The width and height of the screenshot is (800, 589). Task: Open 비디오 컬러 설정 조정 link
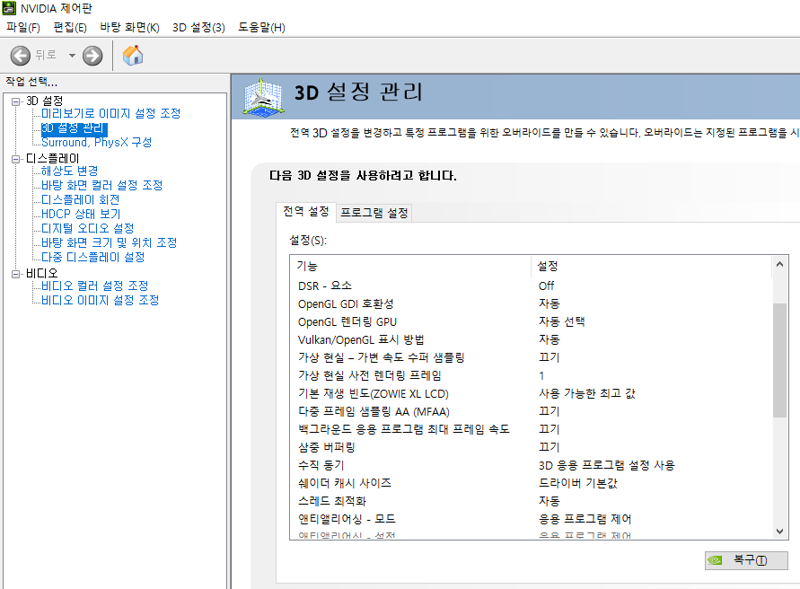click(94, 285)
